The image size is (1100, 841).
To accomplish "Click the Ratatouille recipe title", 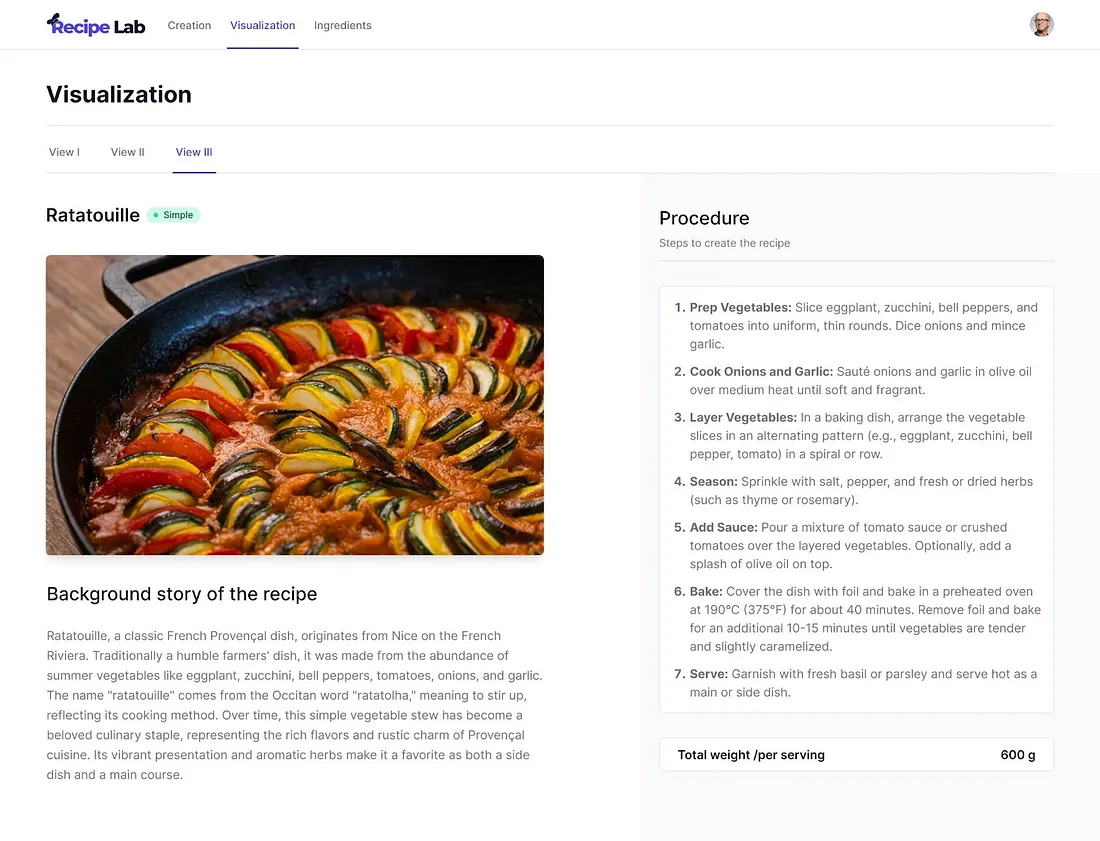I will [93, 215].
